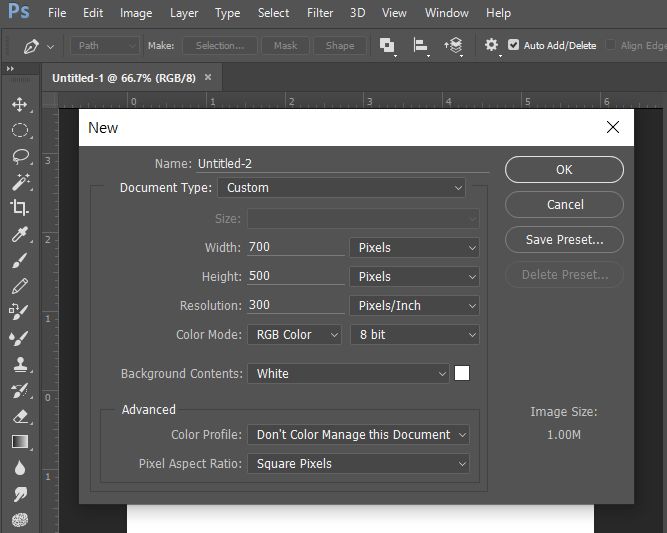Viewport: 667px width, 533px height.
Task: Select the Elliptical Marquee tool
Action: pos(20,130)
